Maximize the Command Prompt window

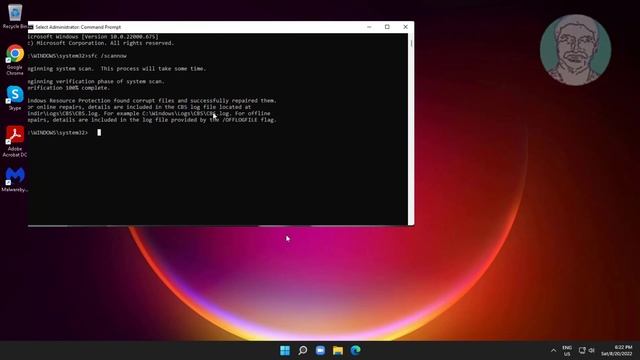387,27
